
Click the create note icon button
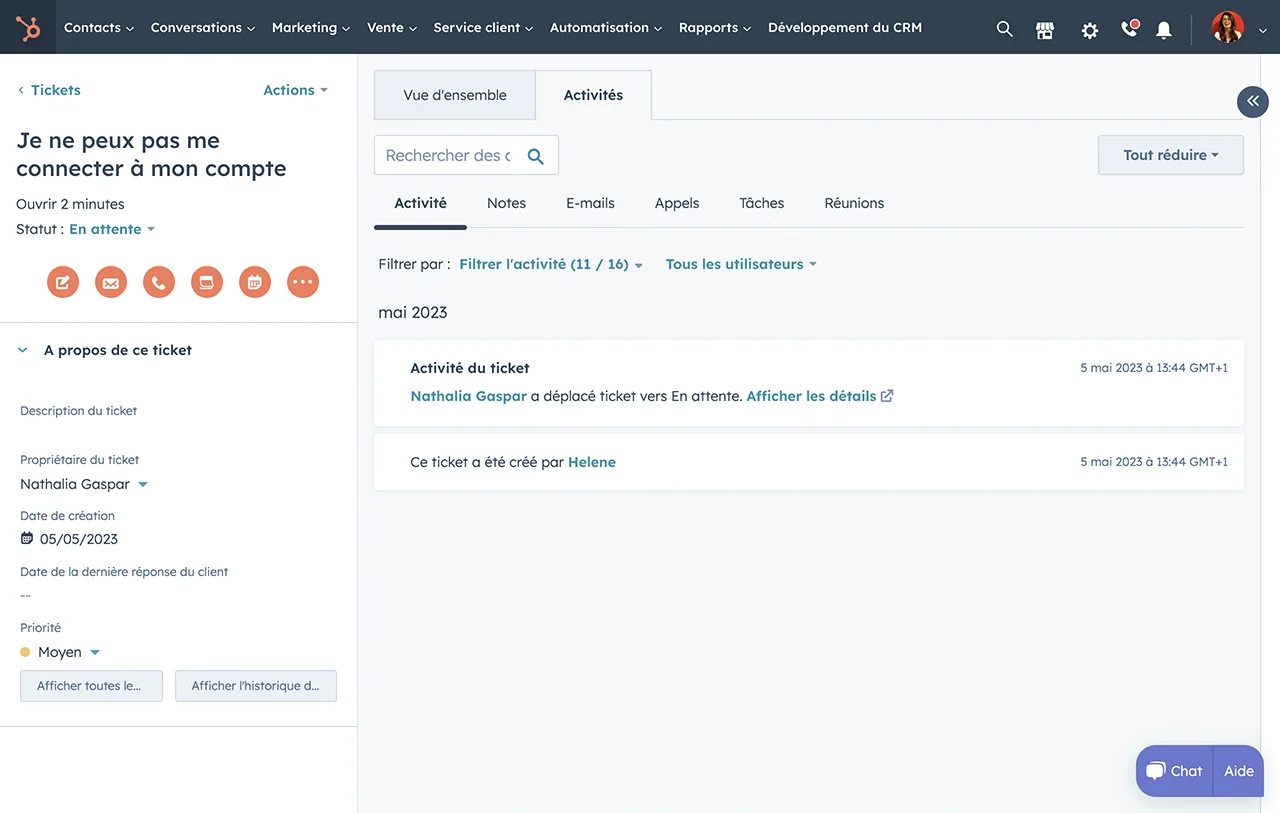click(63, 283)
